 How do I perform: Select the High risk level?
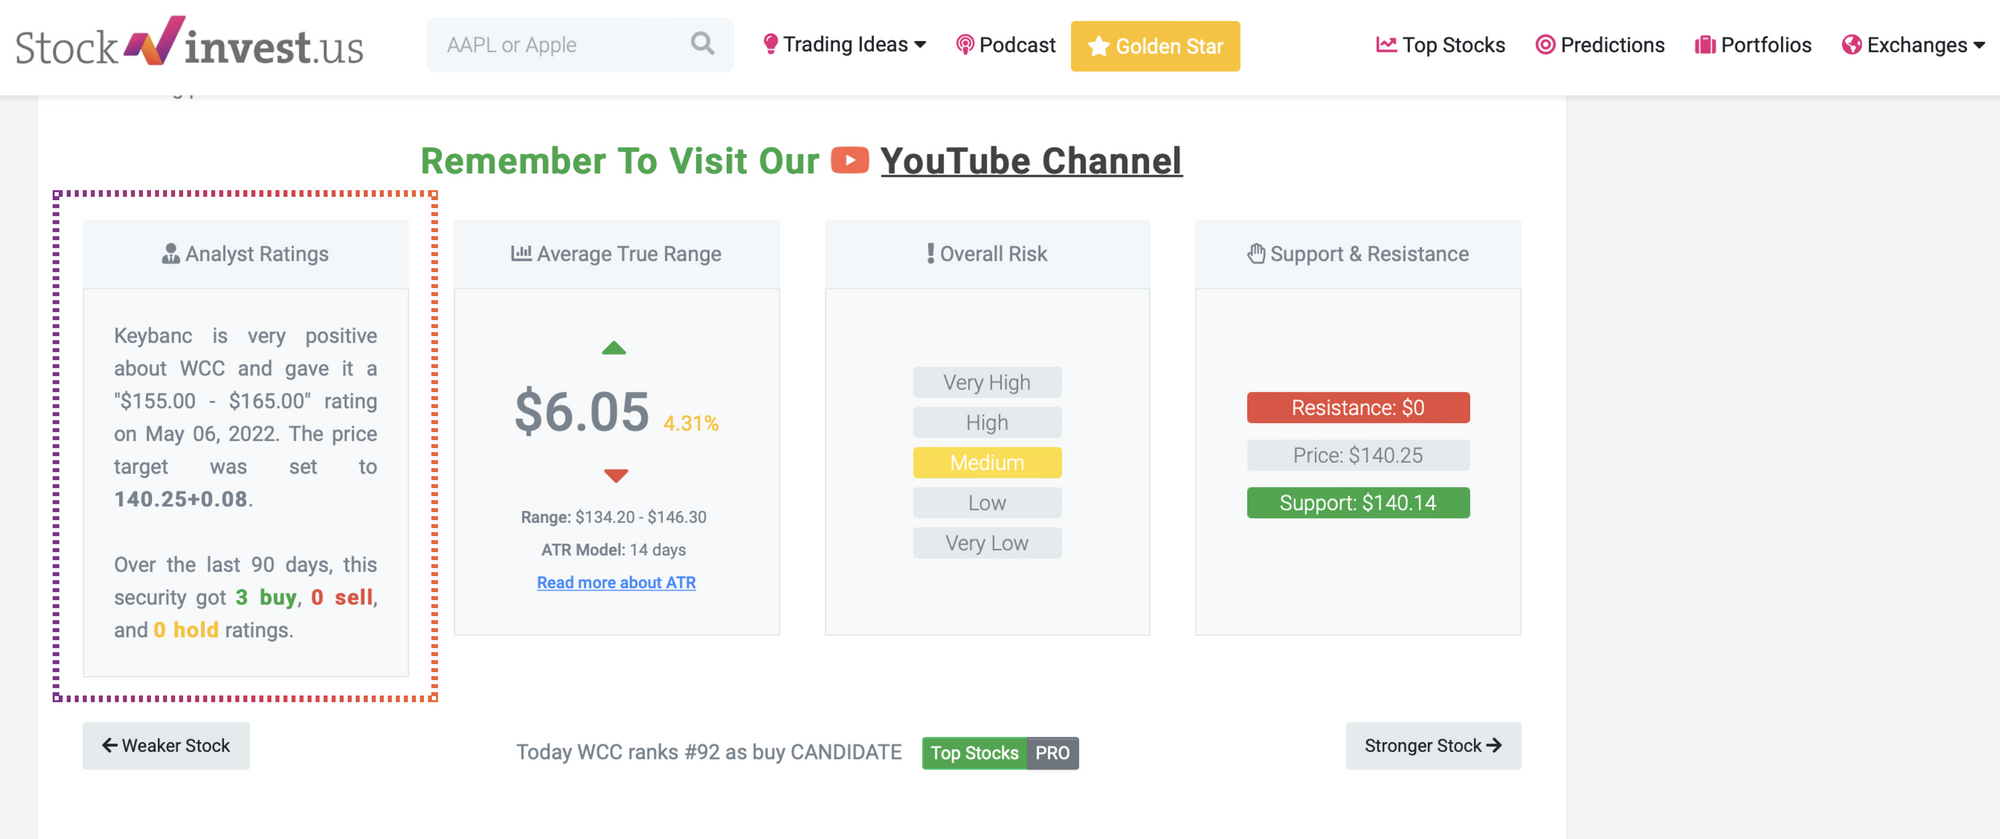coord(987,422)
